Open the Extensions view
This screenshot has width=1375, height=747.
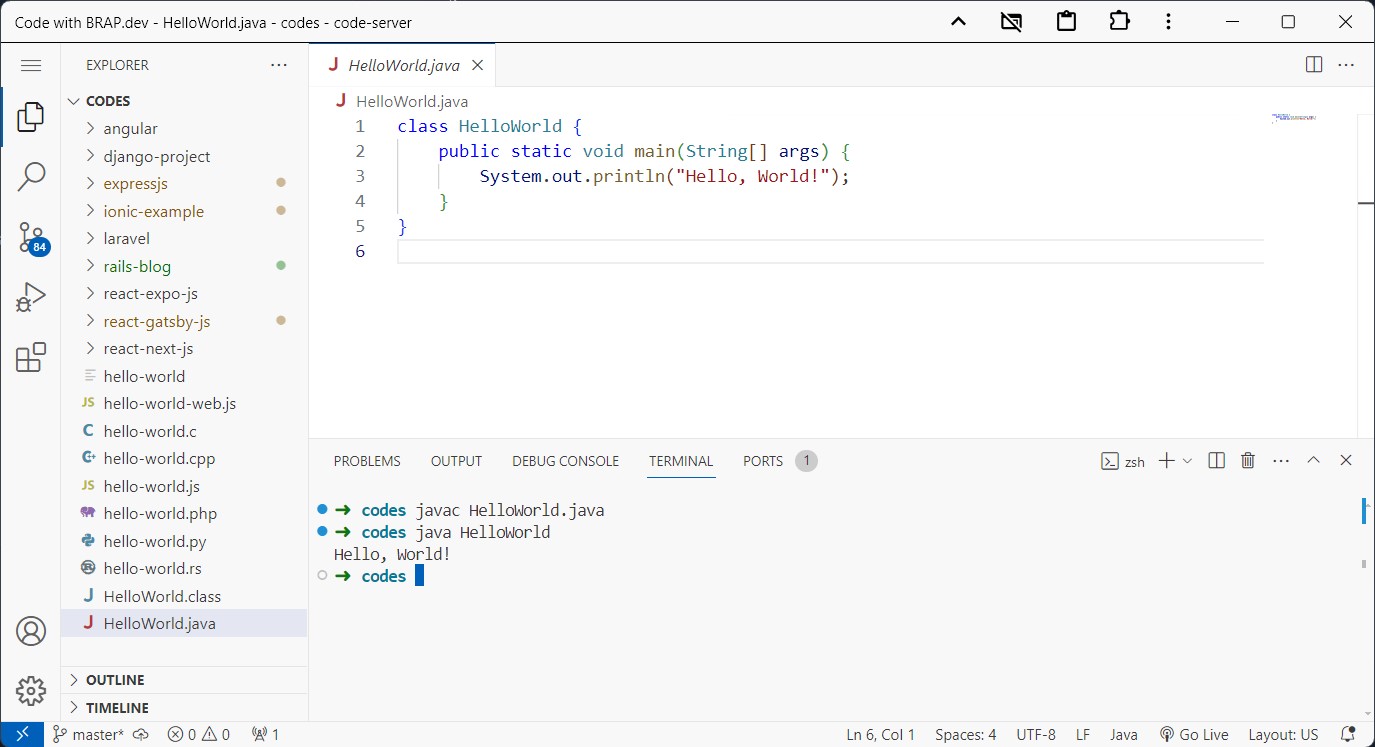[x=30, y=356]
